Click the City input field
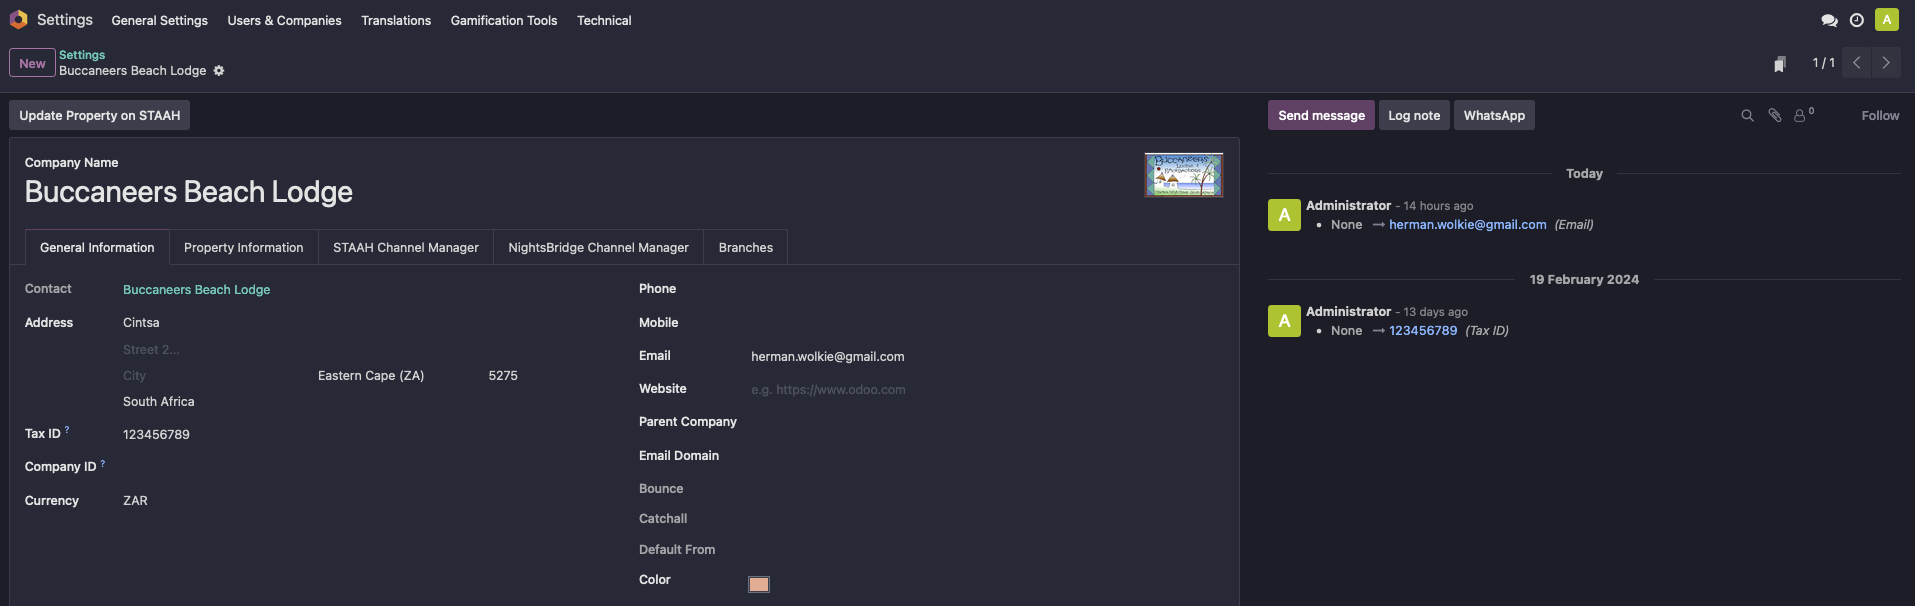The width and height of the screenshot is (1915, 606). 216,376
